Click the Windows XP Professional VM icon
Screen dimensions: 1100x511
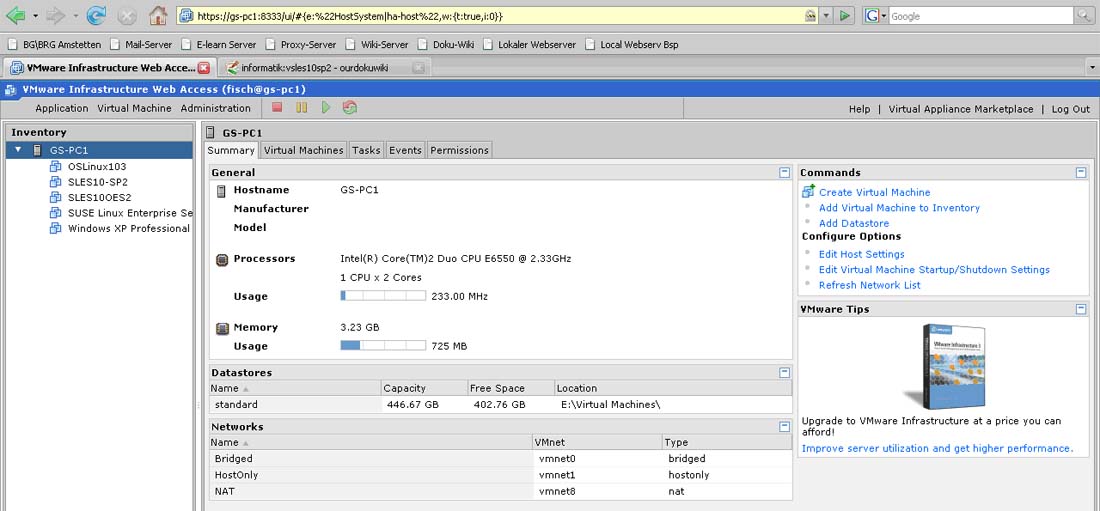(55, 228)
